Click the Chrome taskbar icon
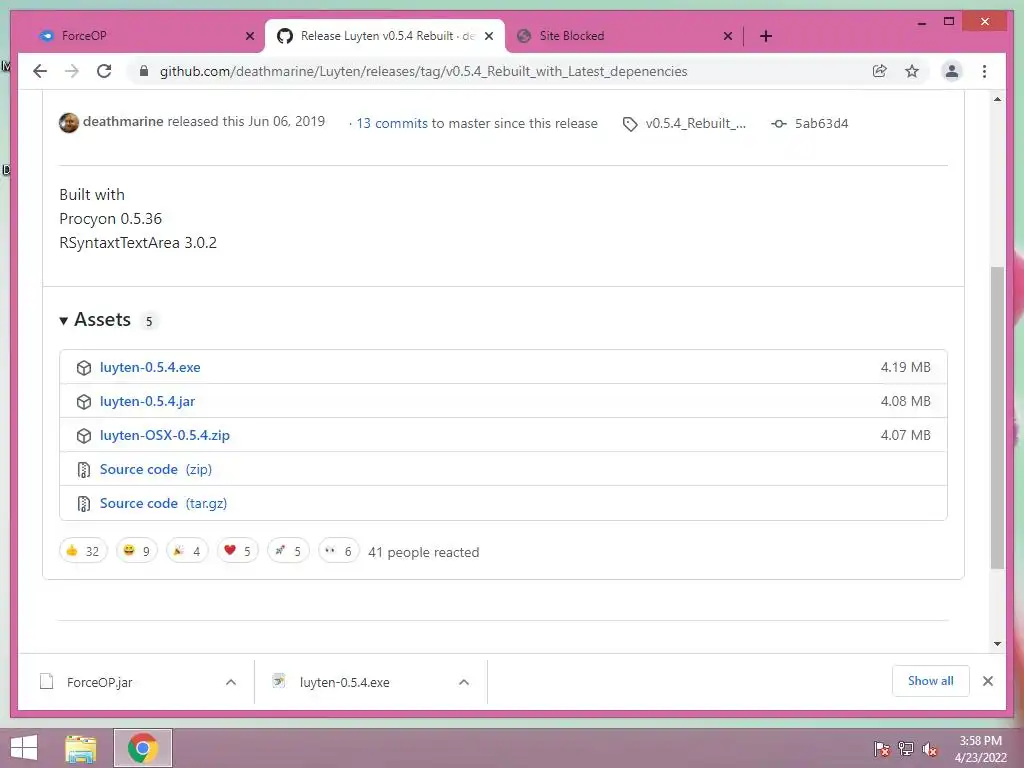Screen dimensions: 1024x768 (x=142, y=748)
